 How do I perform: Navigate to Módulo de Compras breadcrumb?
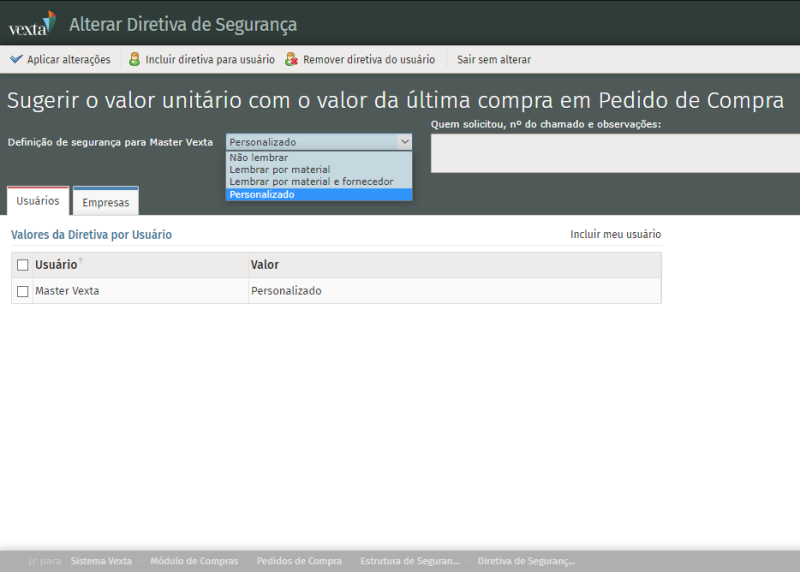[194, 561]
